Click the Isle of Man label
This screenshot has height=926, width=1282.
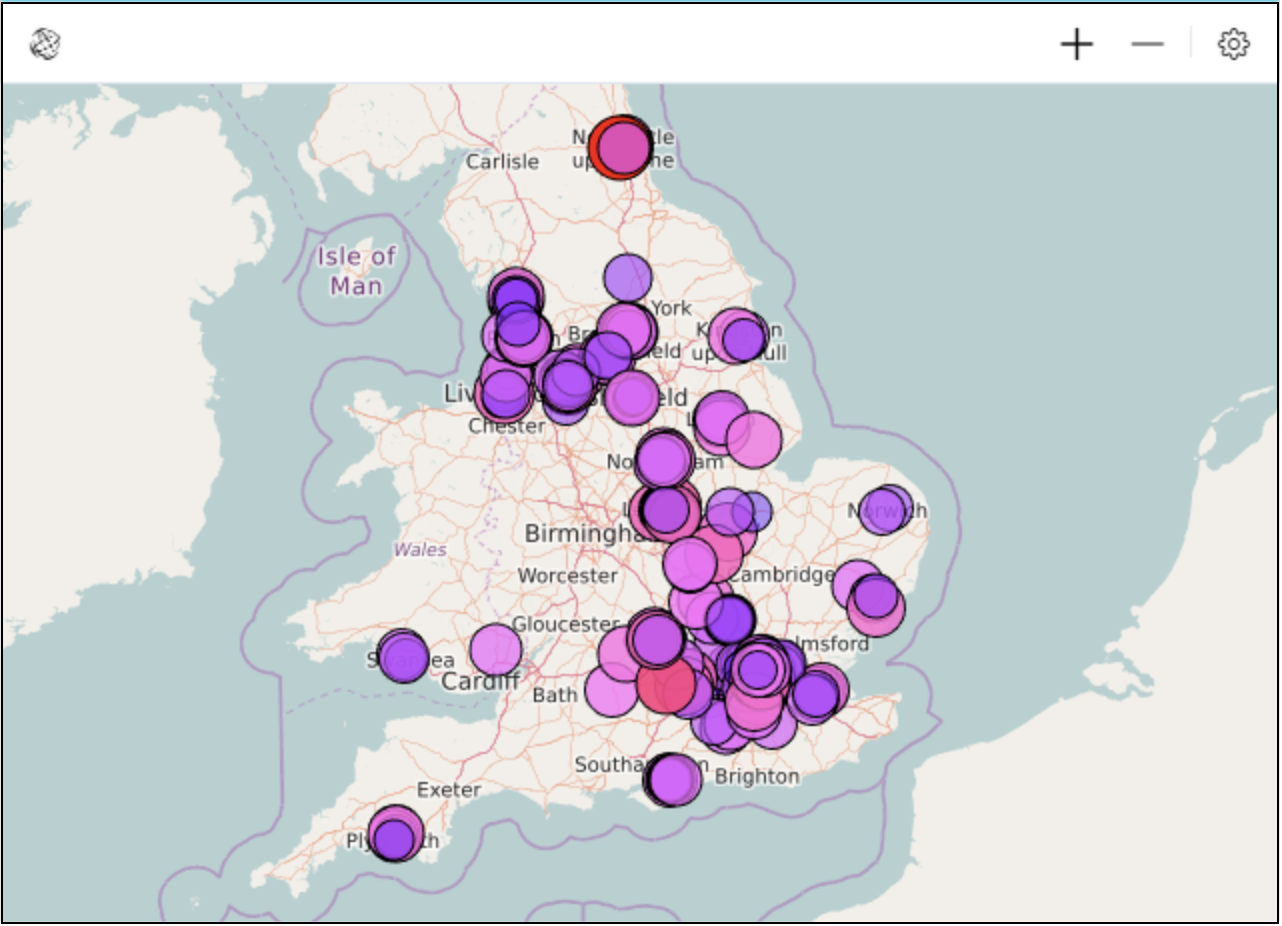click(x=356, y=271)
